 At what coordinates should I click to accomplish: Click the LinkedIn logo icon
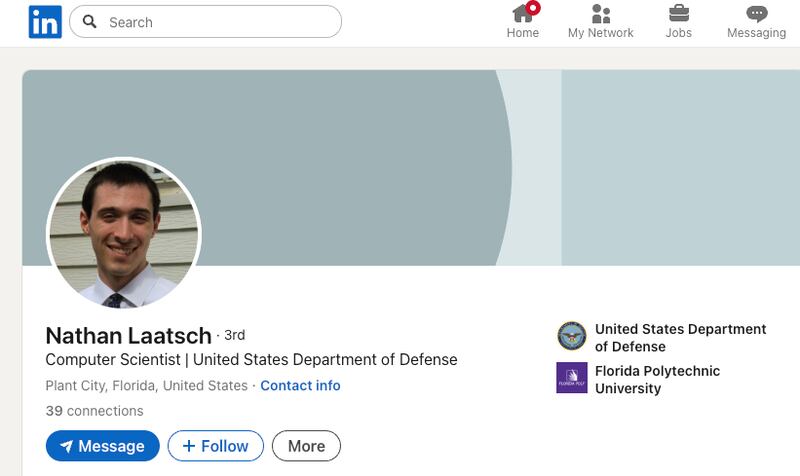(x=45, y=22)
